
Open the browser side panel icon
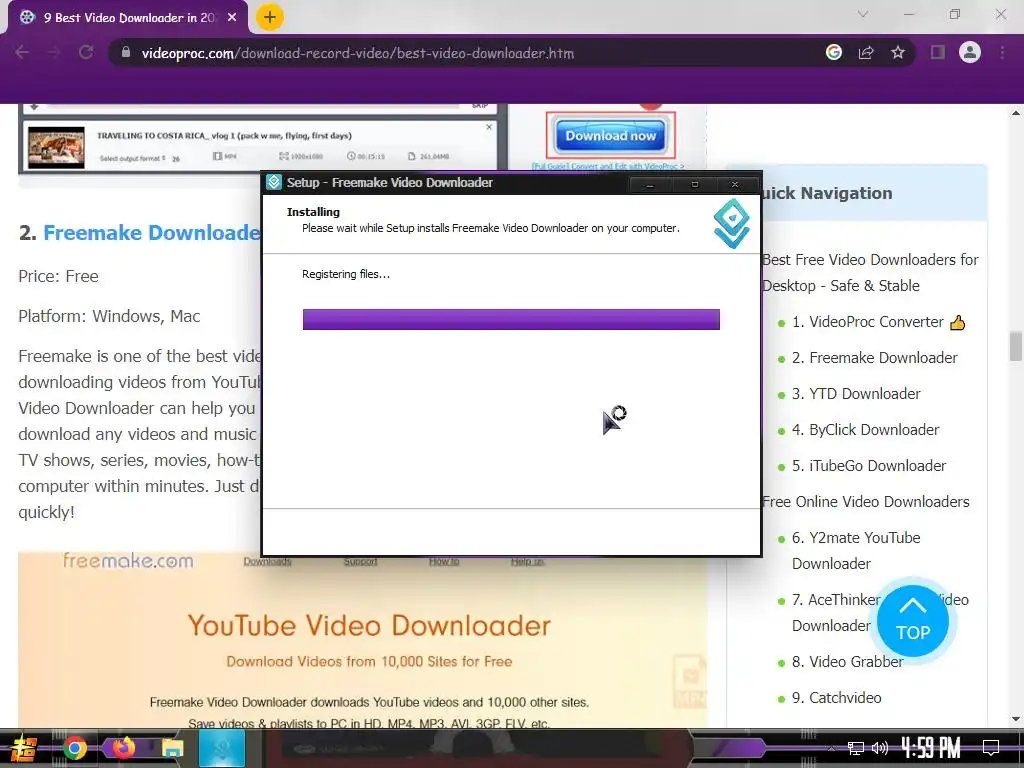pos(938,52)
